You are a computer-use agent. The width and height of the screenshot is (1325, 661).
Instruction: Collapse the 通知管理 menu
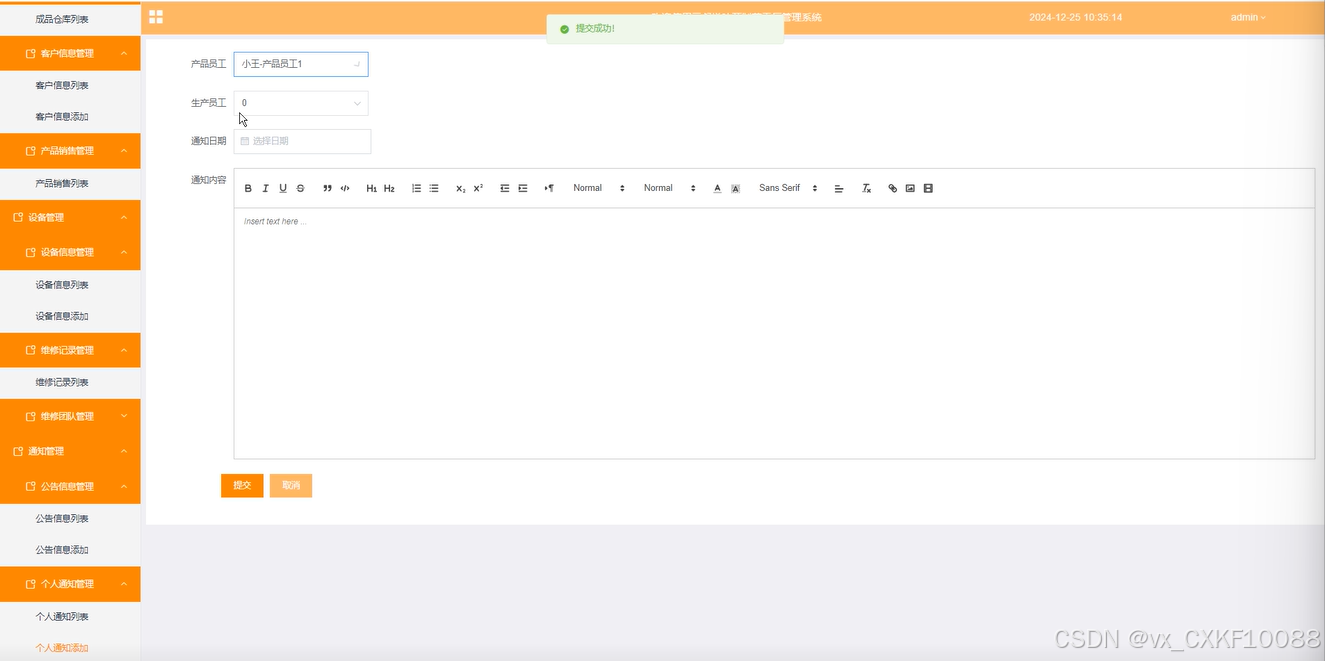70,451
